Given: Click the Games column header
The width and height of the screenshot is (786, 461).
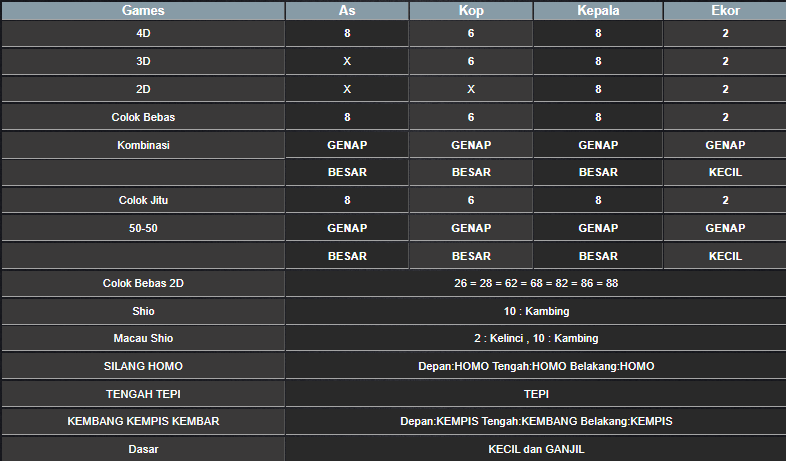Looking at the screenshot, I should tap(143, 11).
